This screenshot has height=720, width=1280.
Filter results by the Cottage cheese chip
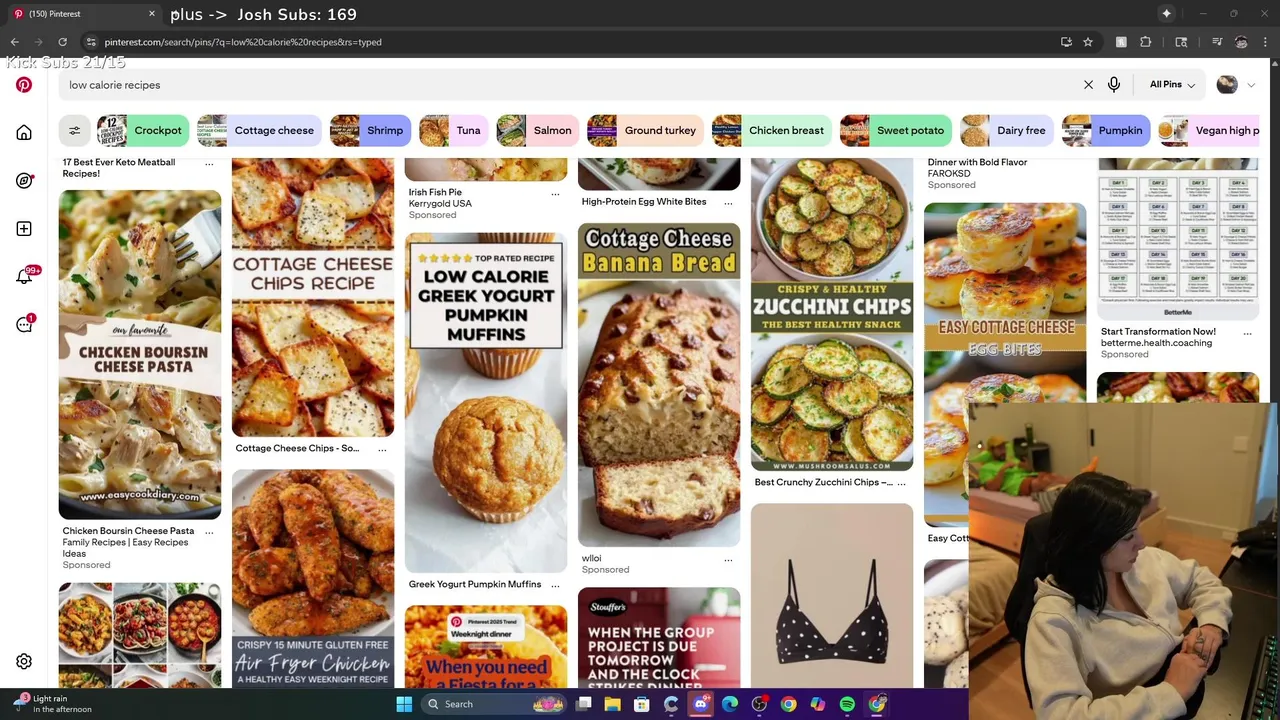pos(258,130)
